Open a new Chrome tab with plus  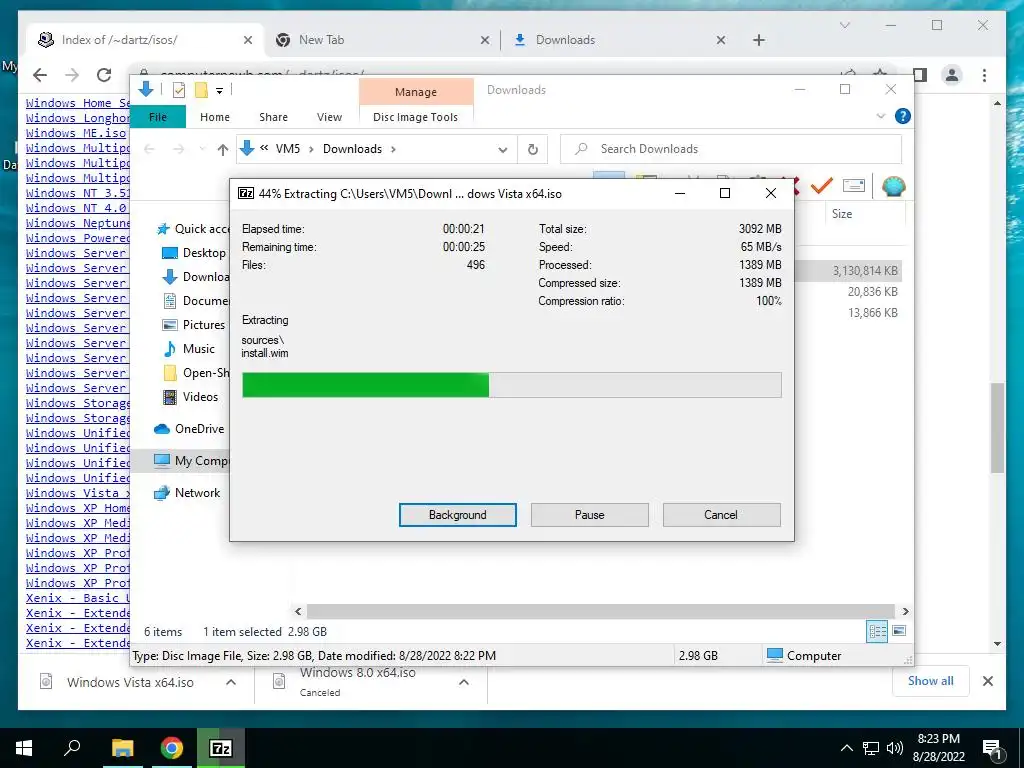click(758, 40)
